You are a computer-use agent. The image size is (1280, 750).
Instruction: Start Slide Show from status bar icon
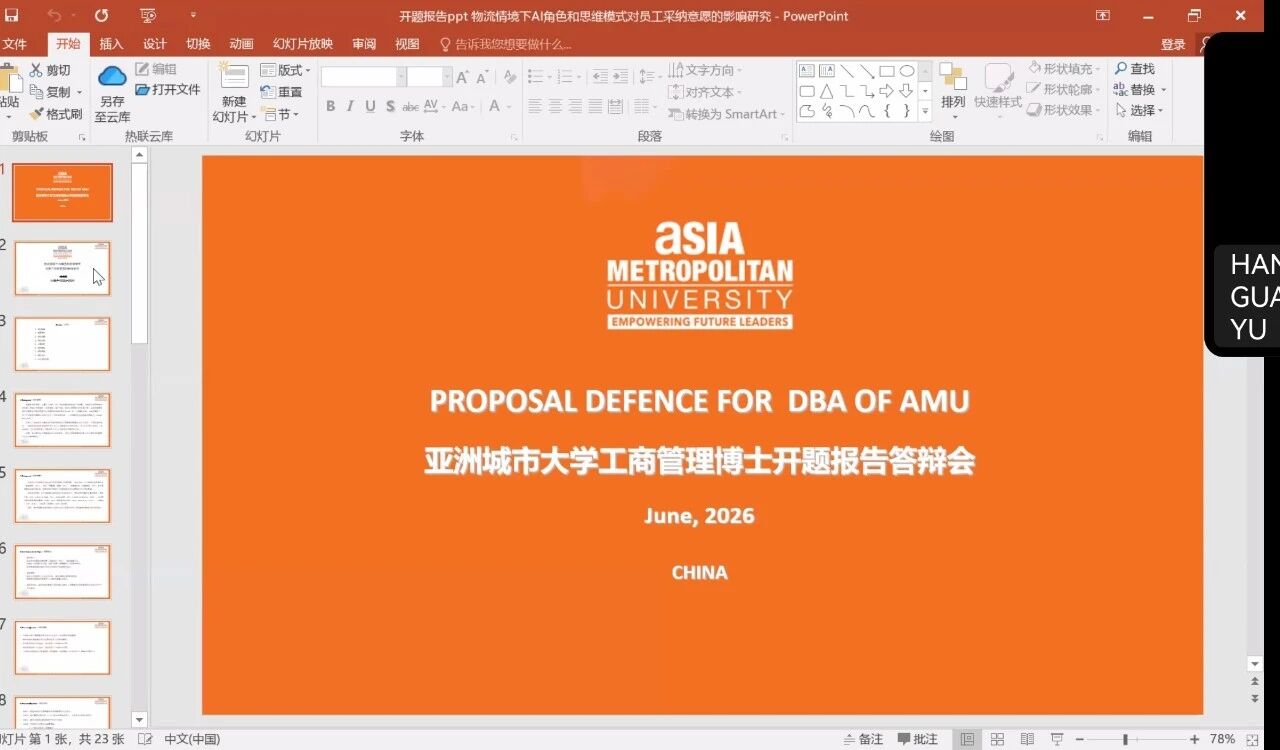[1057, 740]
